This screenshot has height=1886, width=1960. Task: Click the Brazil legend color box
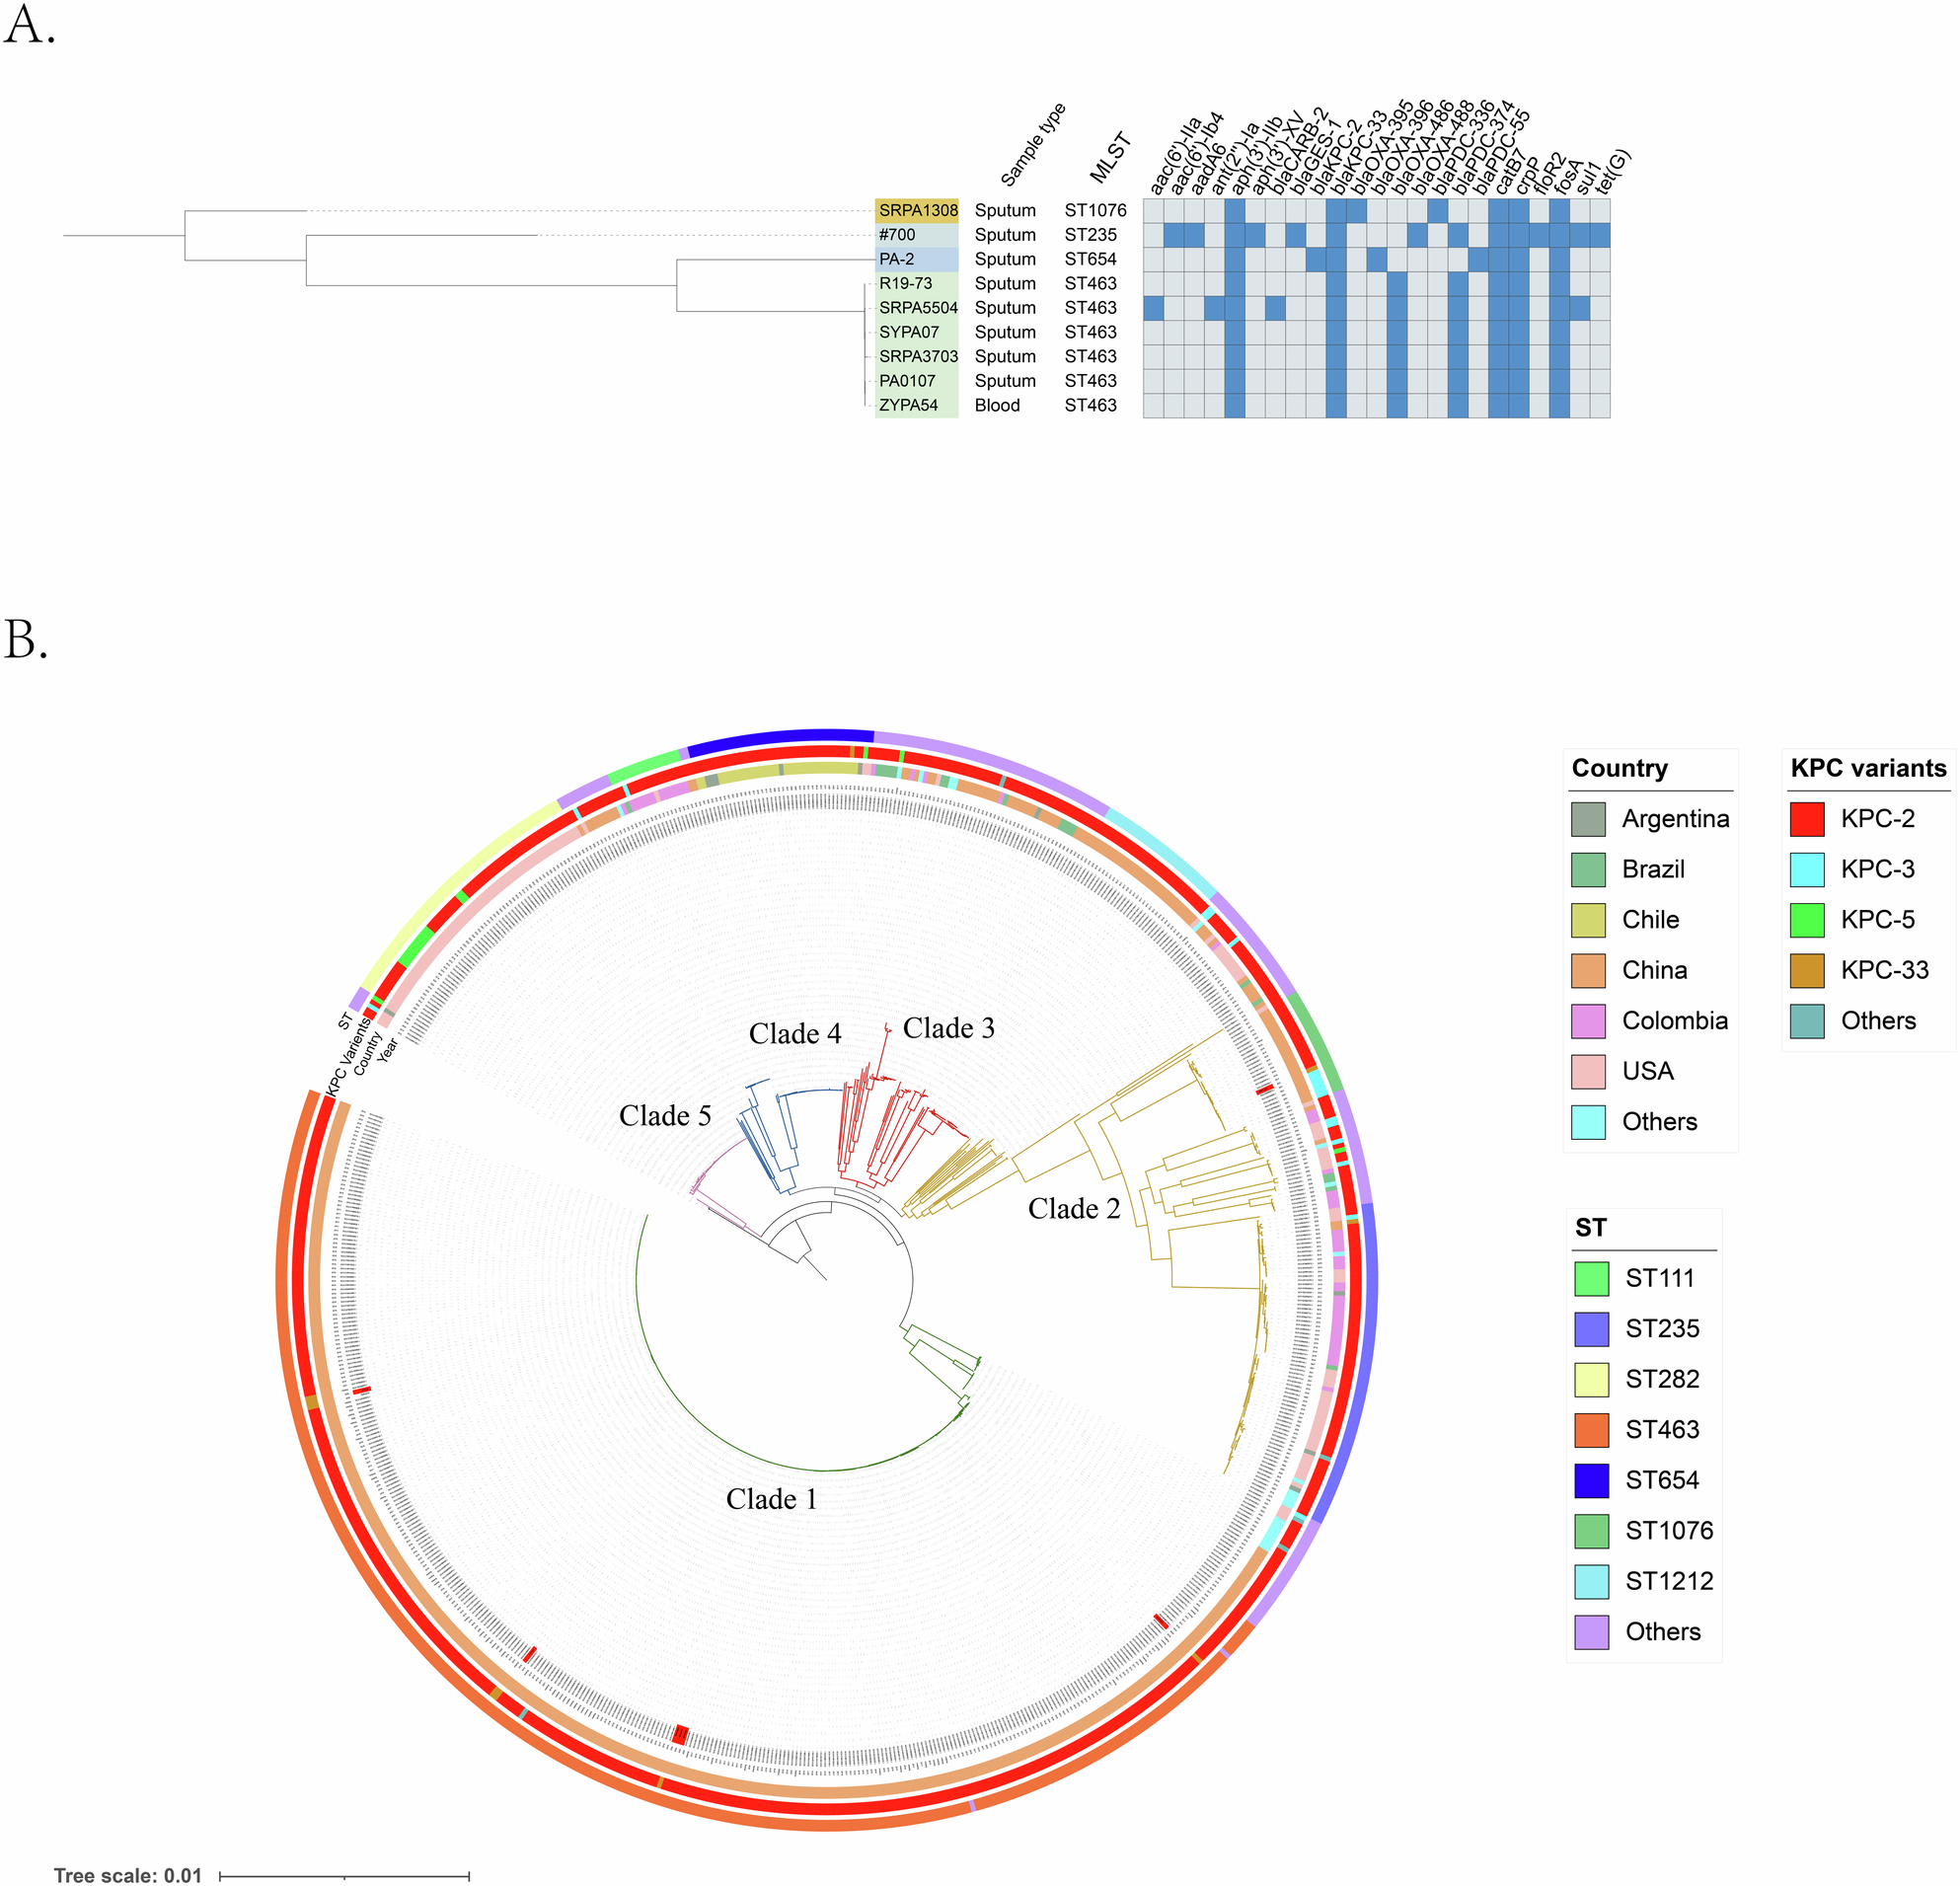pyautogui.click(x=1588, y=869)
